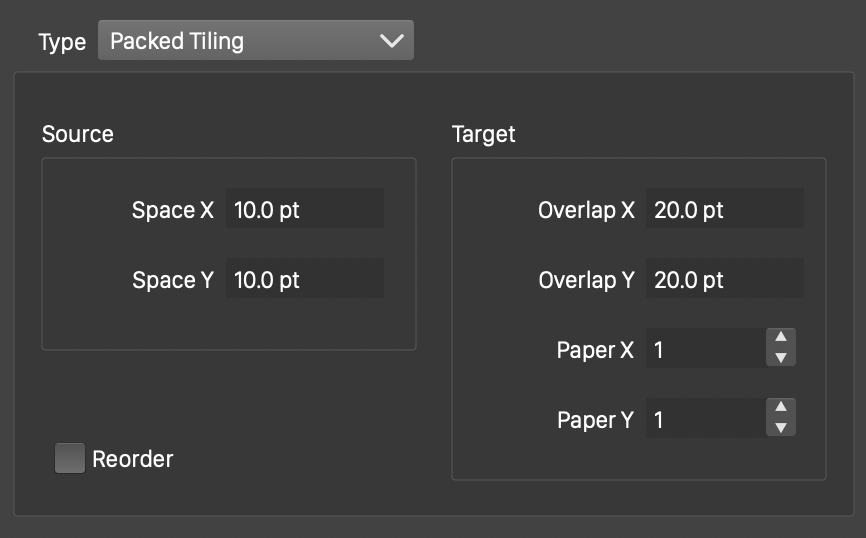Focus the Paper X number field
Image resolution: width=866 pixels, height=538 pixels.
tap(704, 350)
